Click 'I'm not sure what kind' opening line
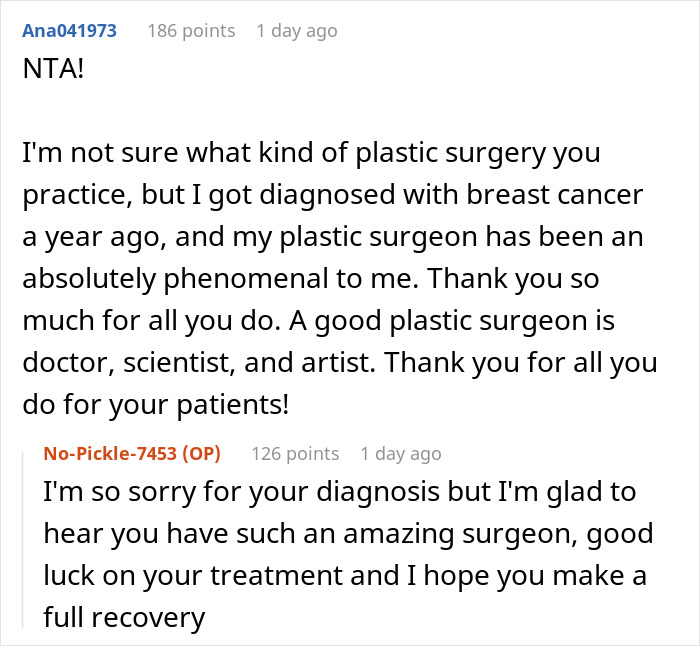This screenshot has width=700, height=646. pyautogui.click(x=140, y=154)
